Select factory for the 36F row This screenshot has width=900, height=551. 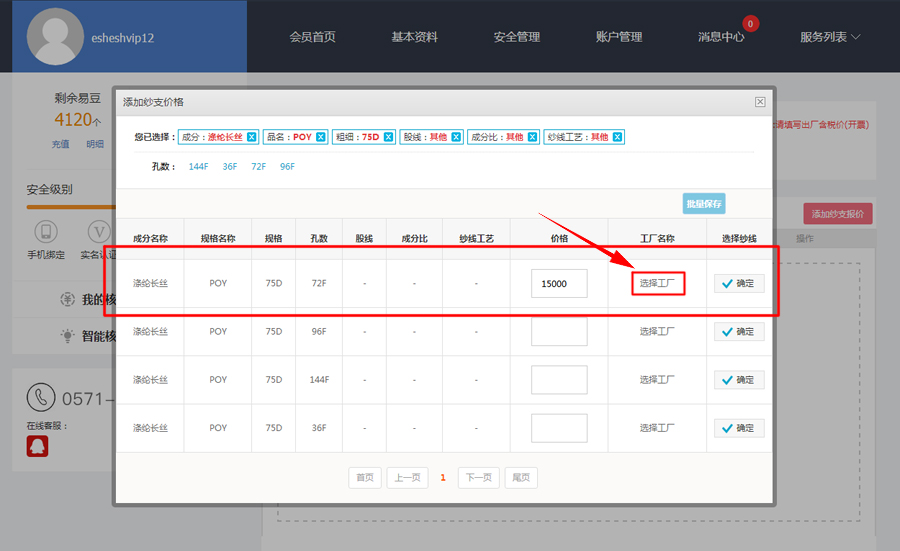(x=657, y=428)
